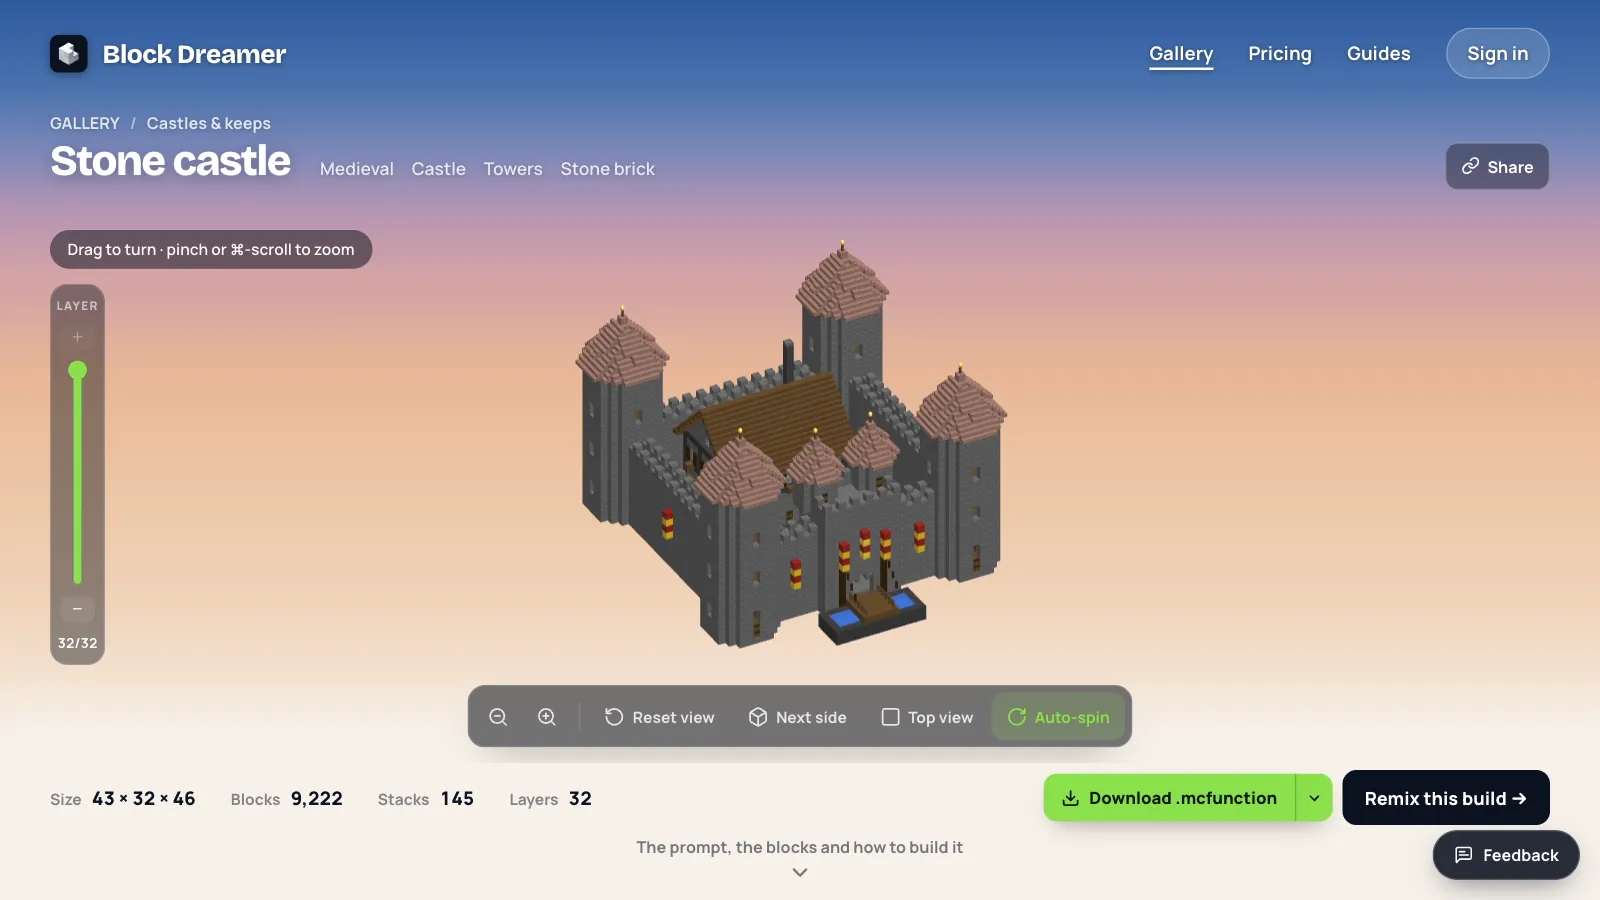1600x900 pixels.
Task: Zoom in using the magnifier plus icon
Action: coord(547,717)
